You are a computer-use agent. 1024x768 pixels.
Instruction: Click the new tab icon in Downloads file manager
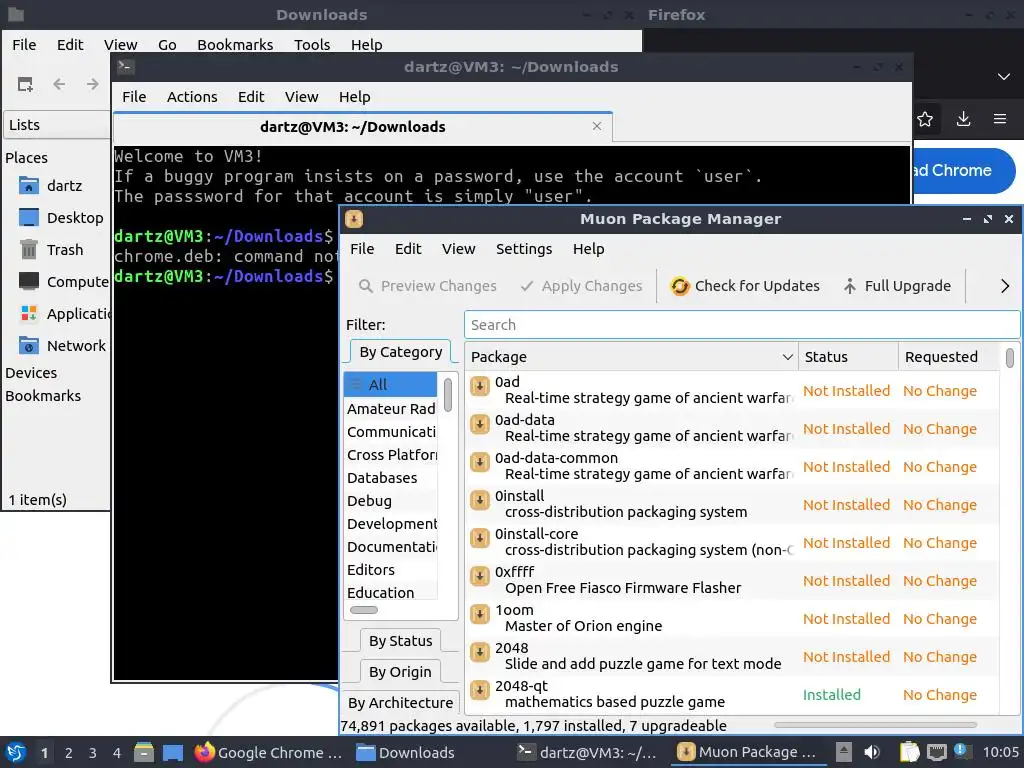25,84
